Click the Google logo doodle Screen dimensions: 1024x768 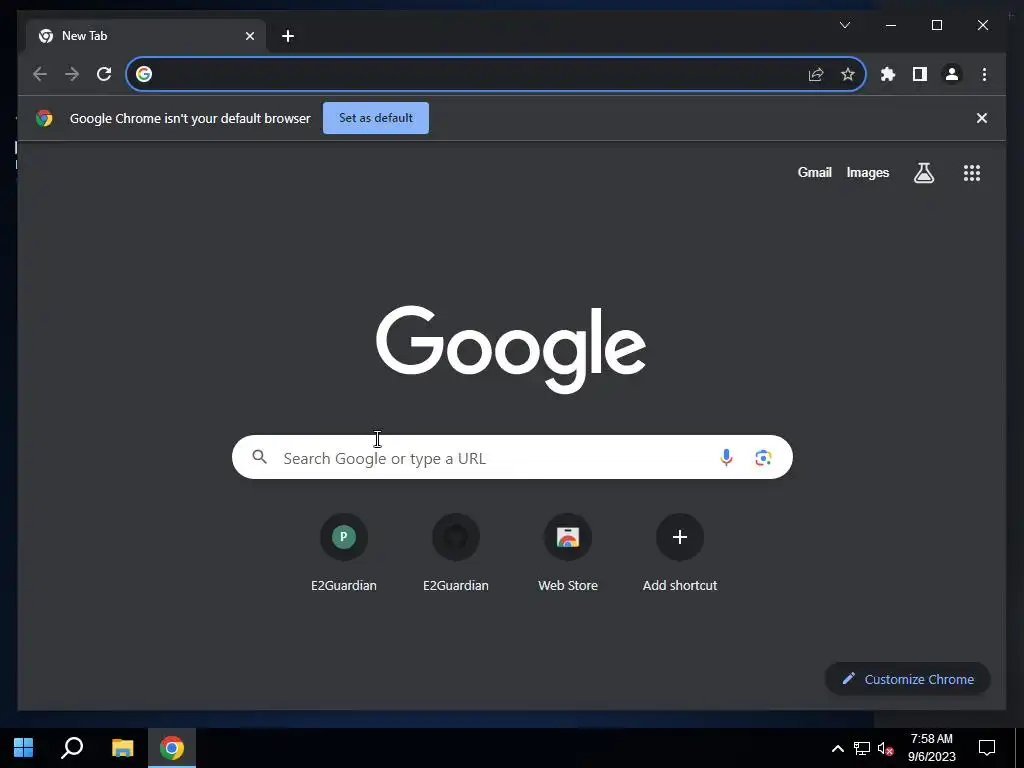coord(511,349)
